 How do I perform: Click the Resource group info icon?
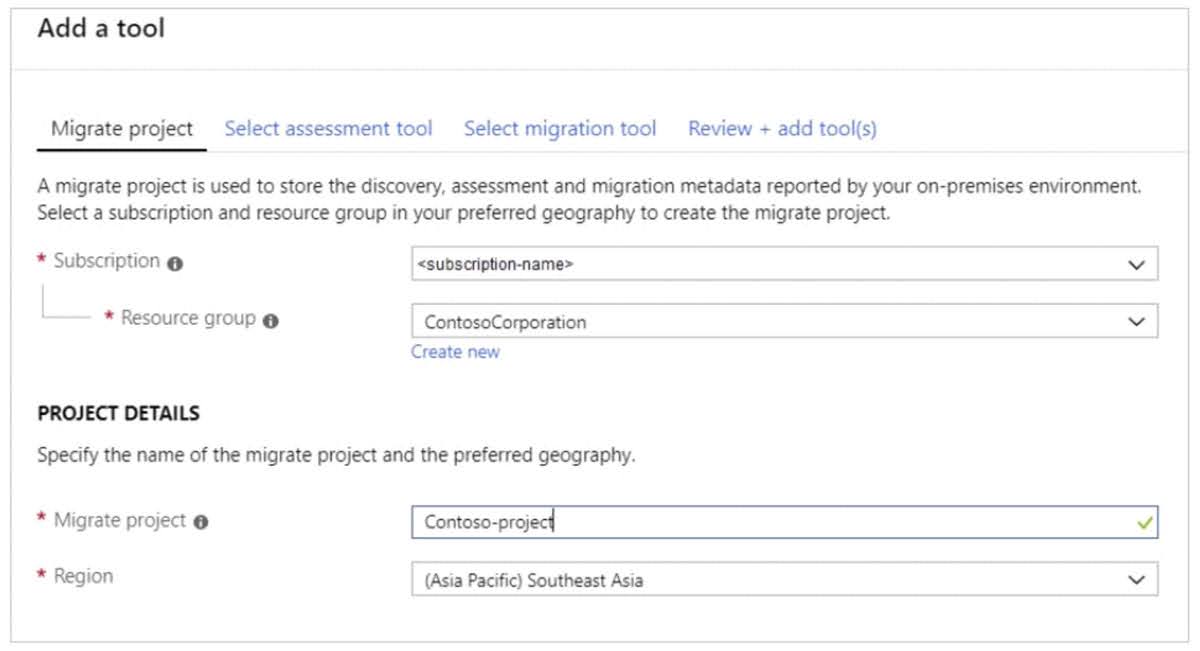(271, 321)
